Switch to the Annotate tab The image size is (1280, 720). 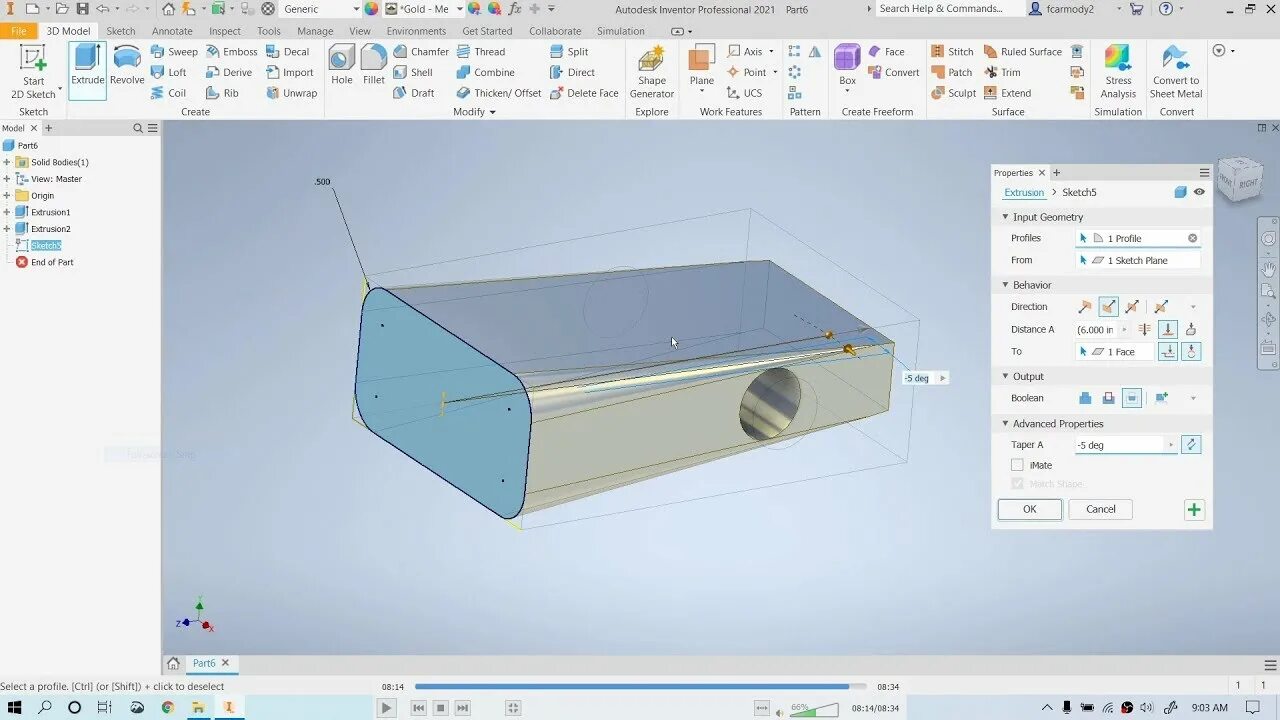pyautogui.click(x=172, y=31)
